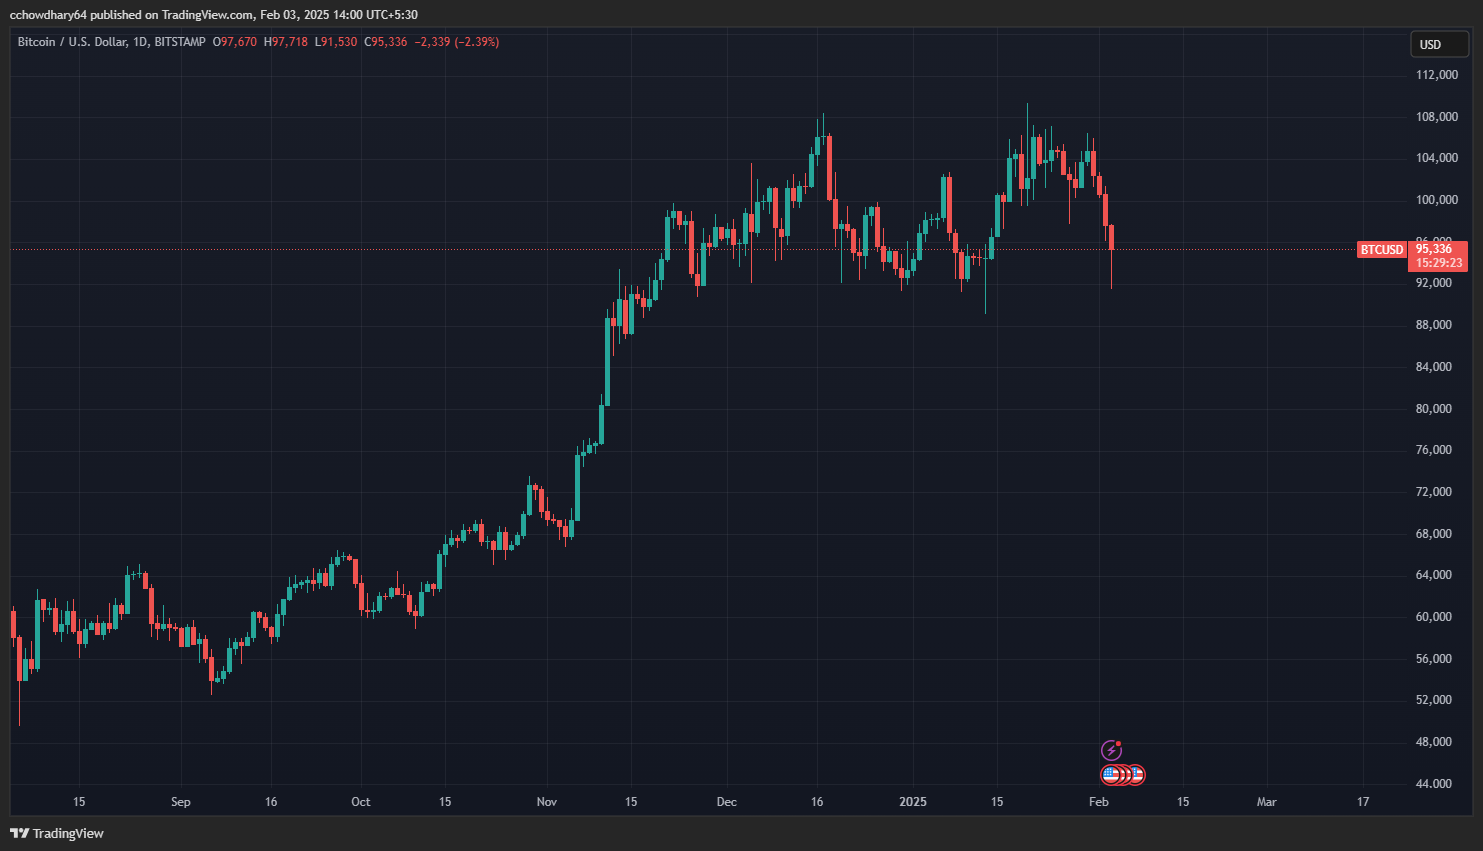Image resolution: width=1483 pixels, height=851 pixels.
Task: Click the leftmost US flag economic event marker
Action: point(1110,775)
